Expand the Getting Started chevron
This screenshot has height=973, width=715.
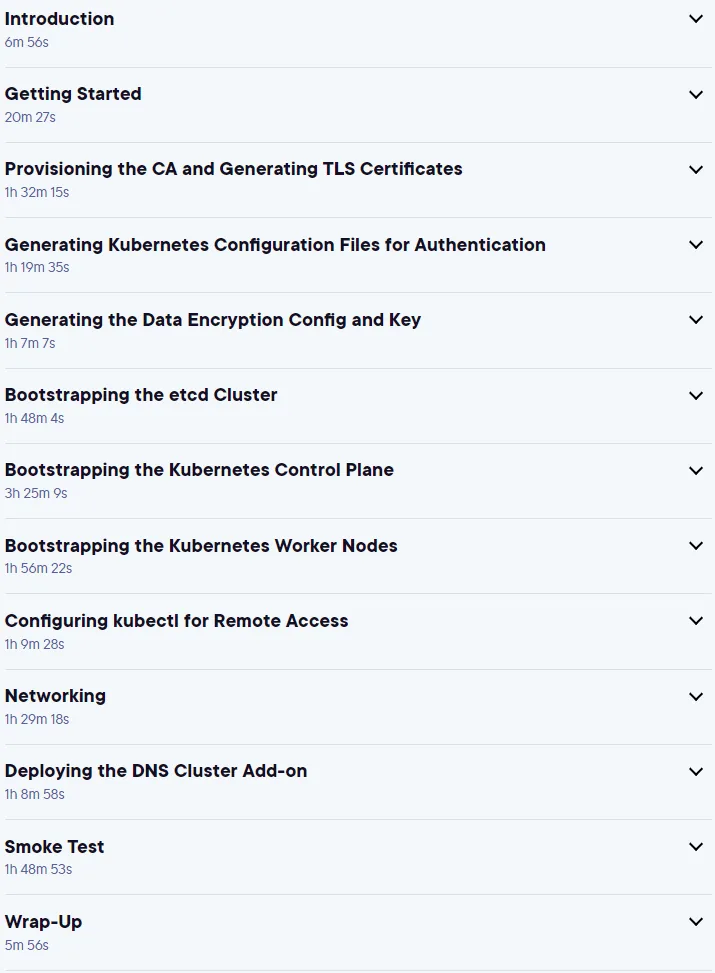tap(696, 94)
